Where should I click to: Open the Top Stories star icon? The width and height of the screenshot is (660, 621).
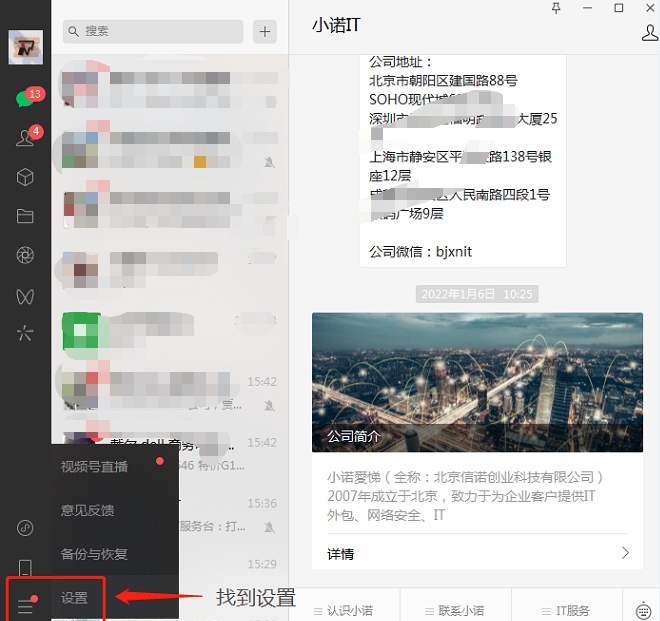(x=25, y=333)
